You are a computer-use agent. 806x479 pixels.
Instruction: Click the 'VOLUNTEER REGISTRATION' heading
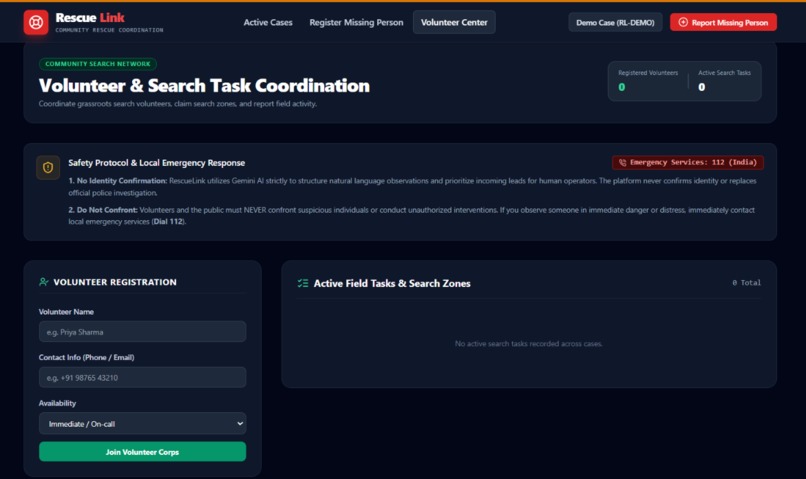pyautogui.click(x=115, y=282)
